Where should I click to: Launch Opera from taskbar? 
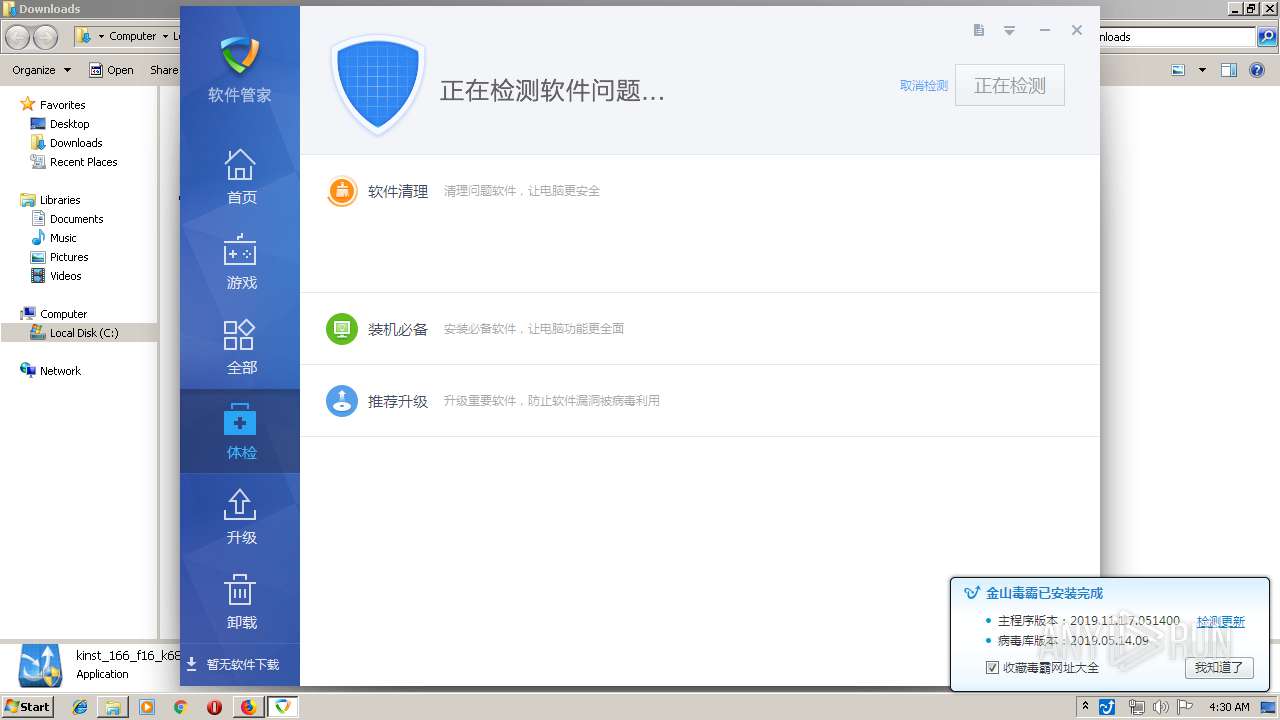pos(214,707)
